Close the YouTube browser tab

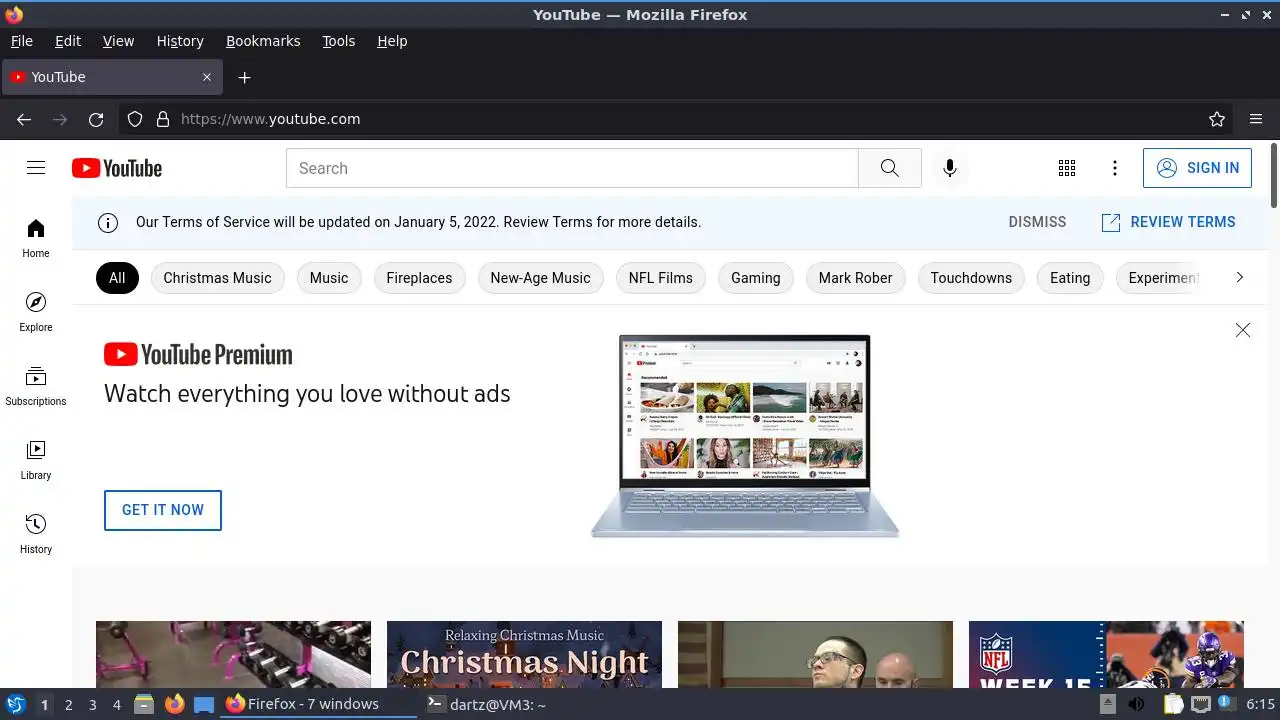point(207,77)
